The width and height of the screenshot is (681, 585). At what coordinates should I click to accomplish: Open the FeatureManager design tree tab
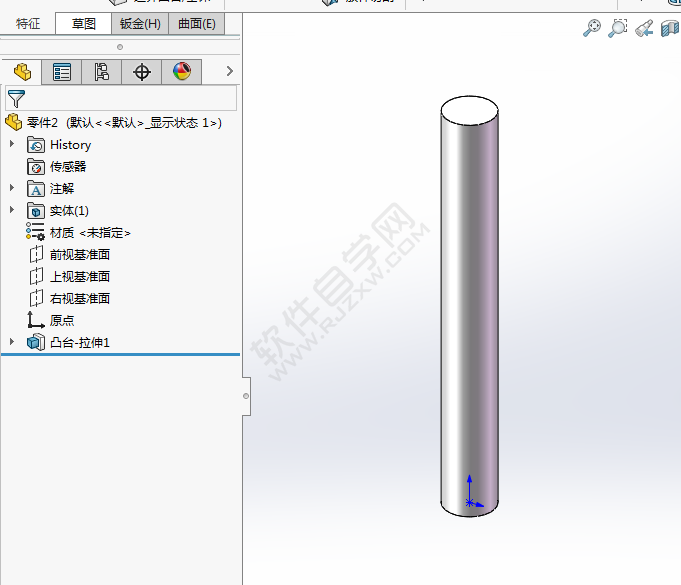[22, 72]
